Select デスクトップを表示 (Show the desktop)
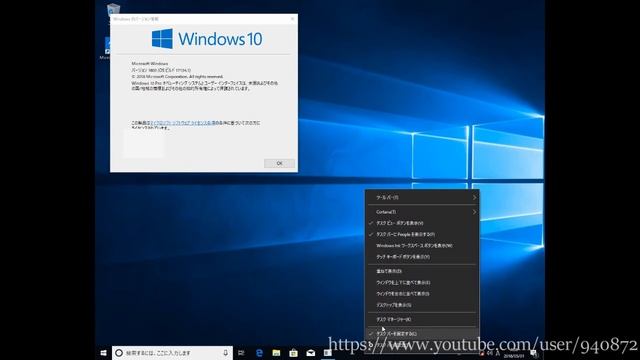Screen dimensions: 640x360 [x=422, y=305]
